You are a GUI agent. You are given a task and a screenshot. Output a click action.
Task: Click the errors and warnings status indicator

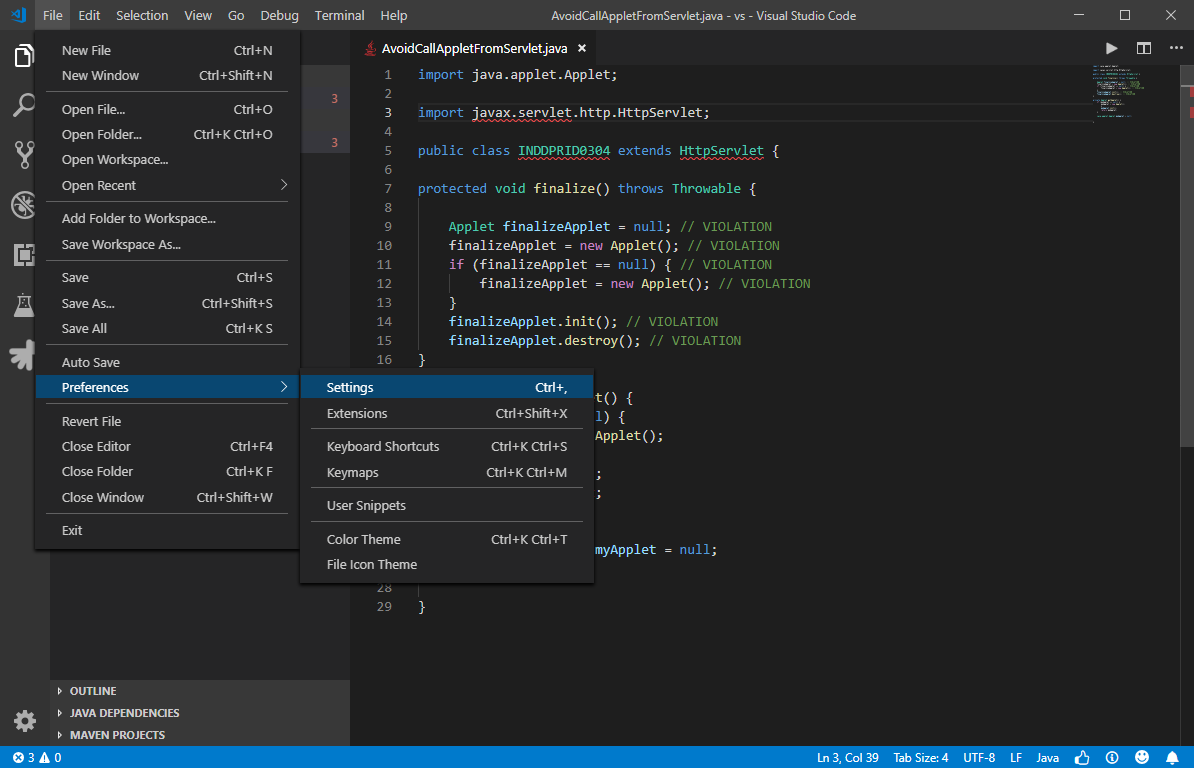click(x=36, y=757)
